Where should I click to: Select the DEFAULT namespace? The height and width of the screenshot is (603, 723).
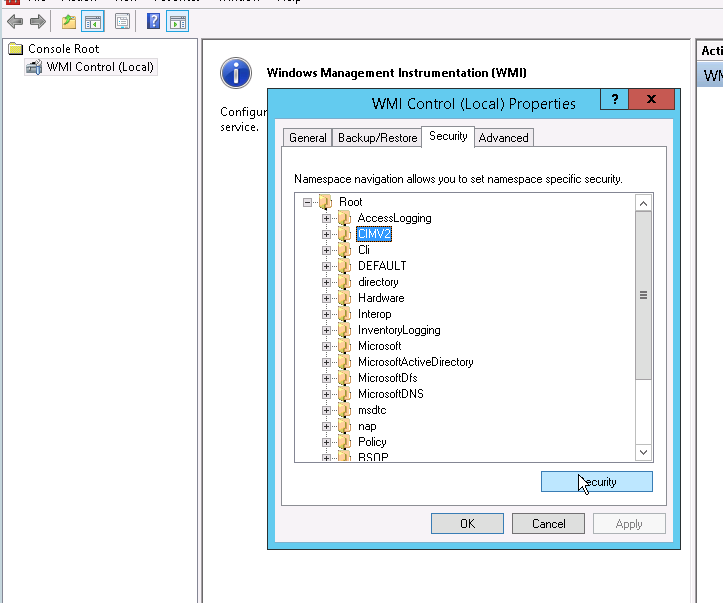pos(382,266)
